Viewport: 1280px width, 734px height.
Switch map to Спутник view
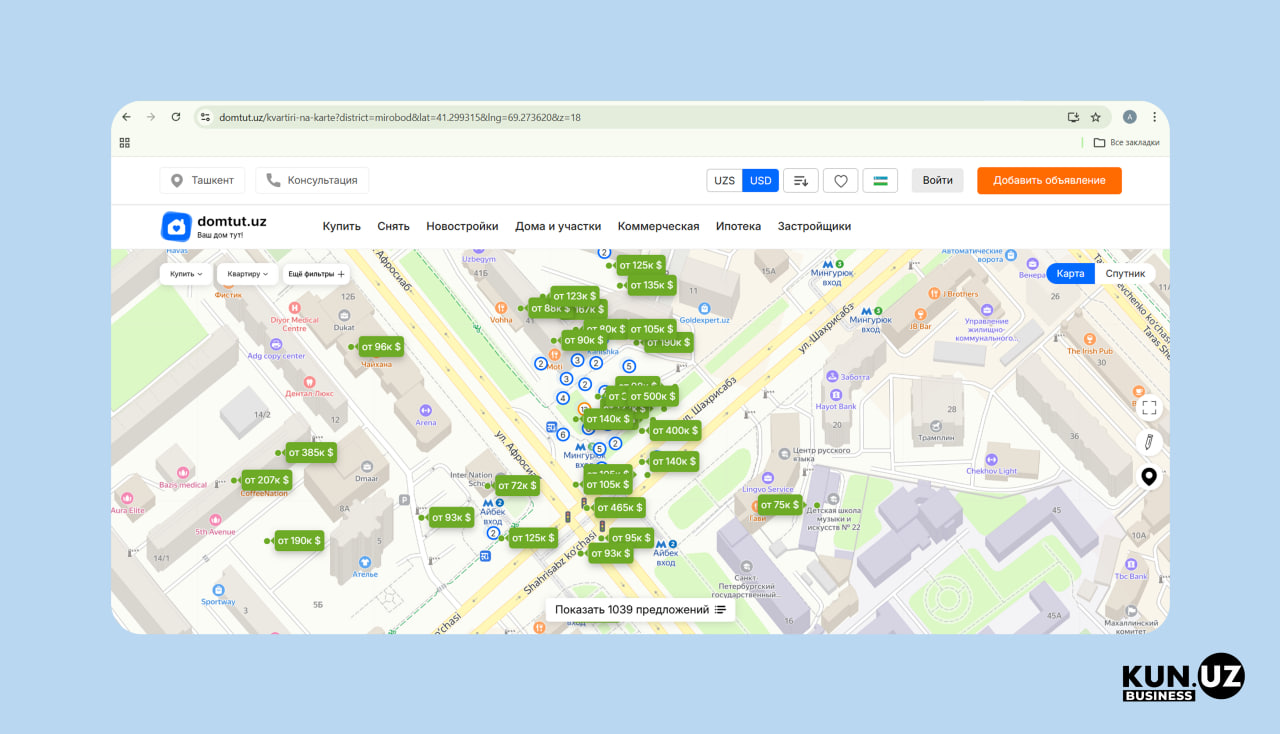click(x=1125, y=274)
